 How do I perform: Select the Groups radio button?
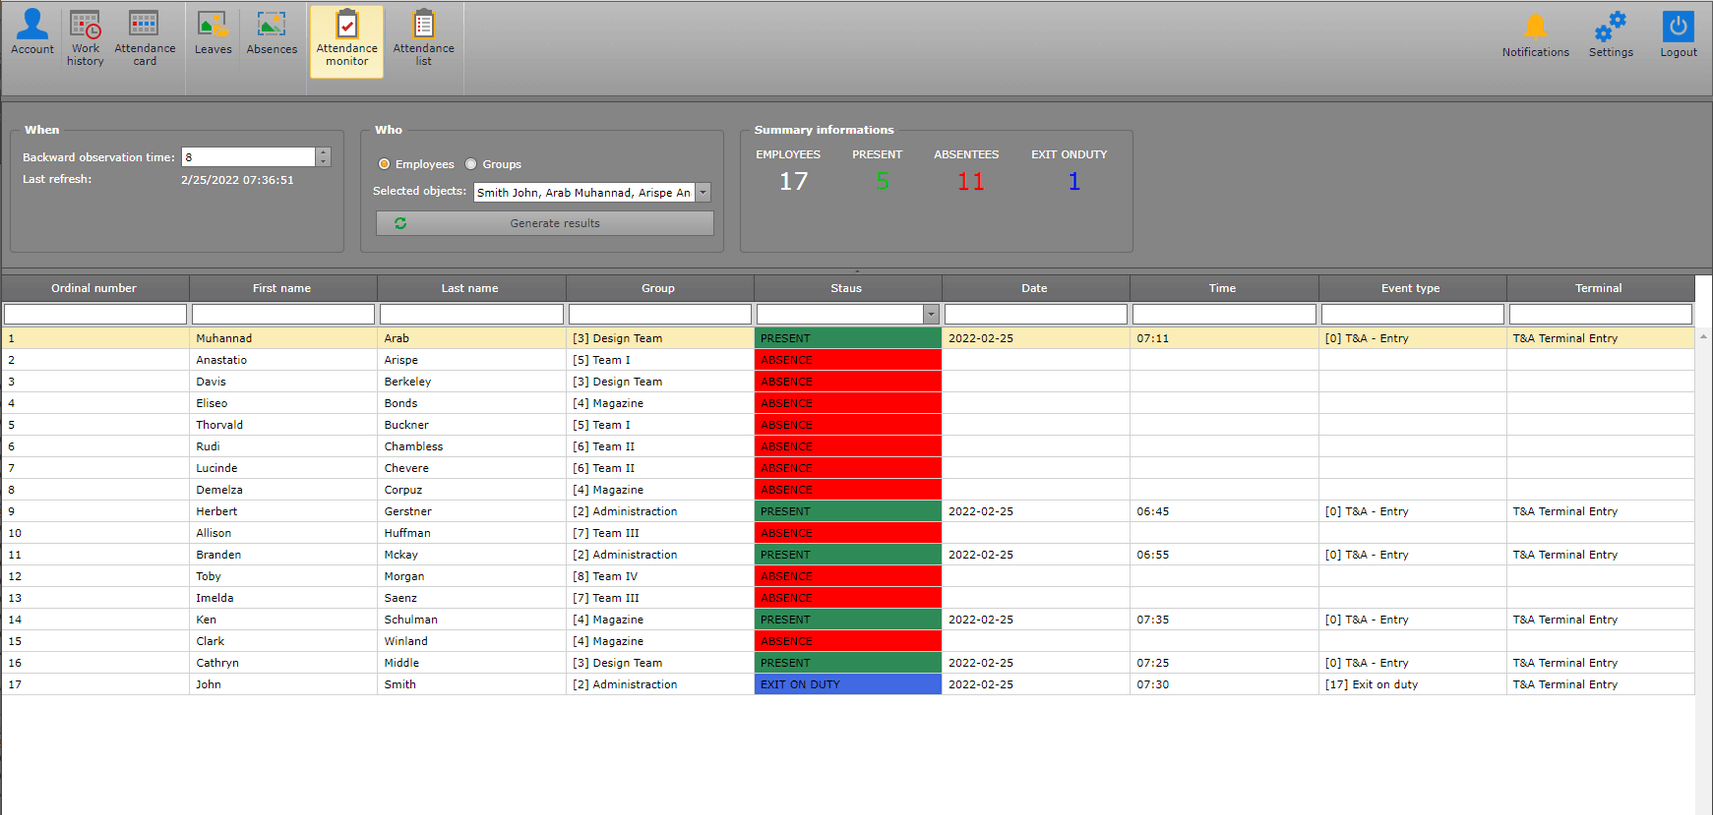(x=471, y=164)
